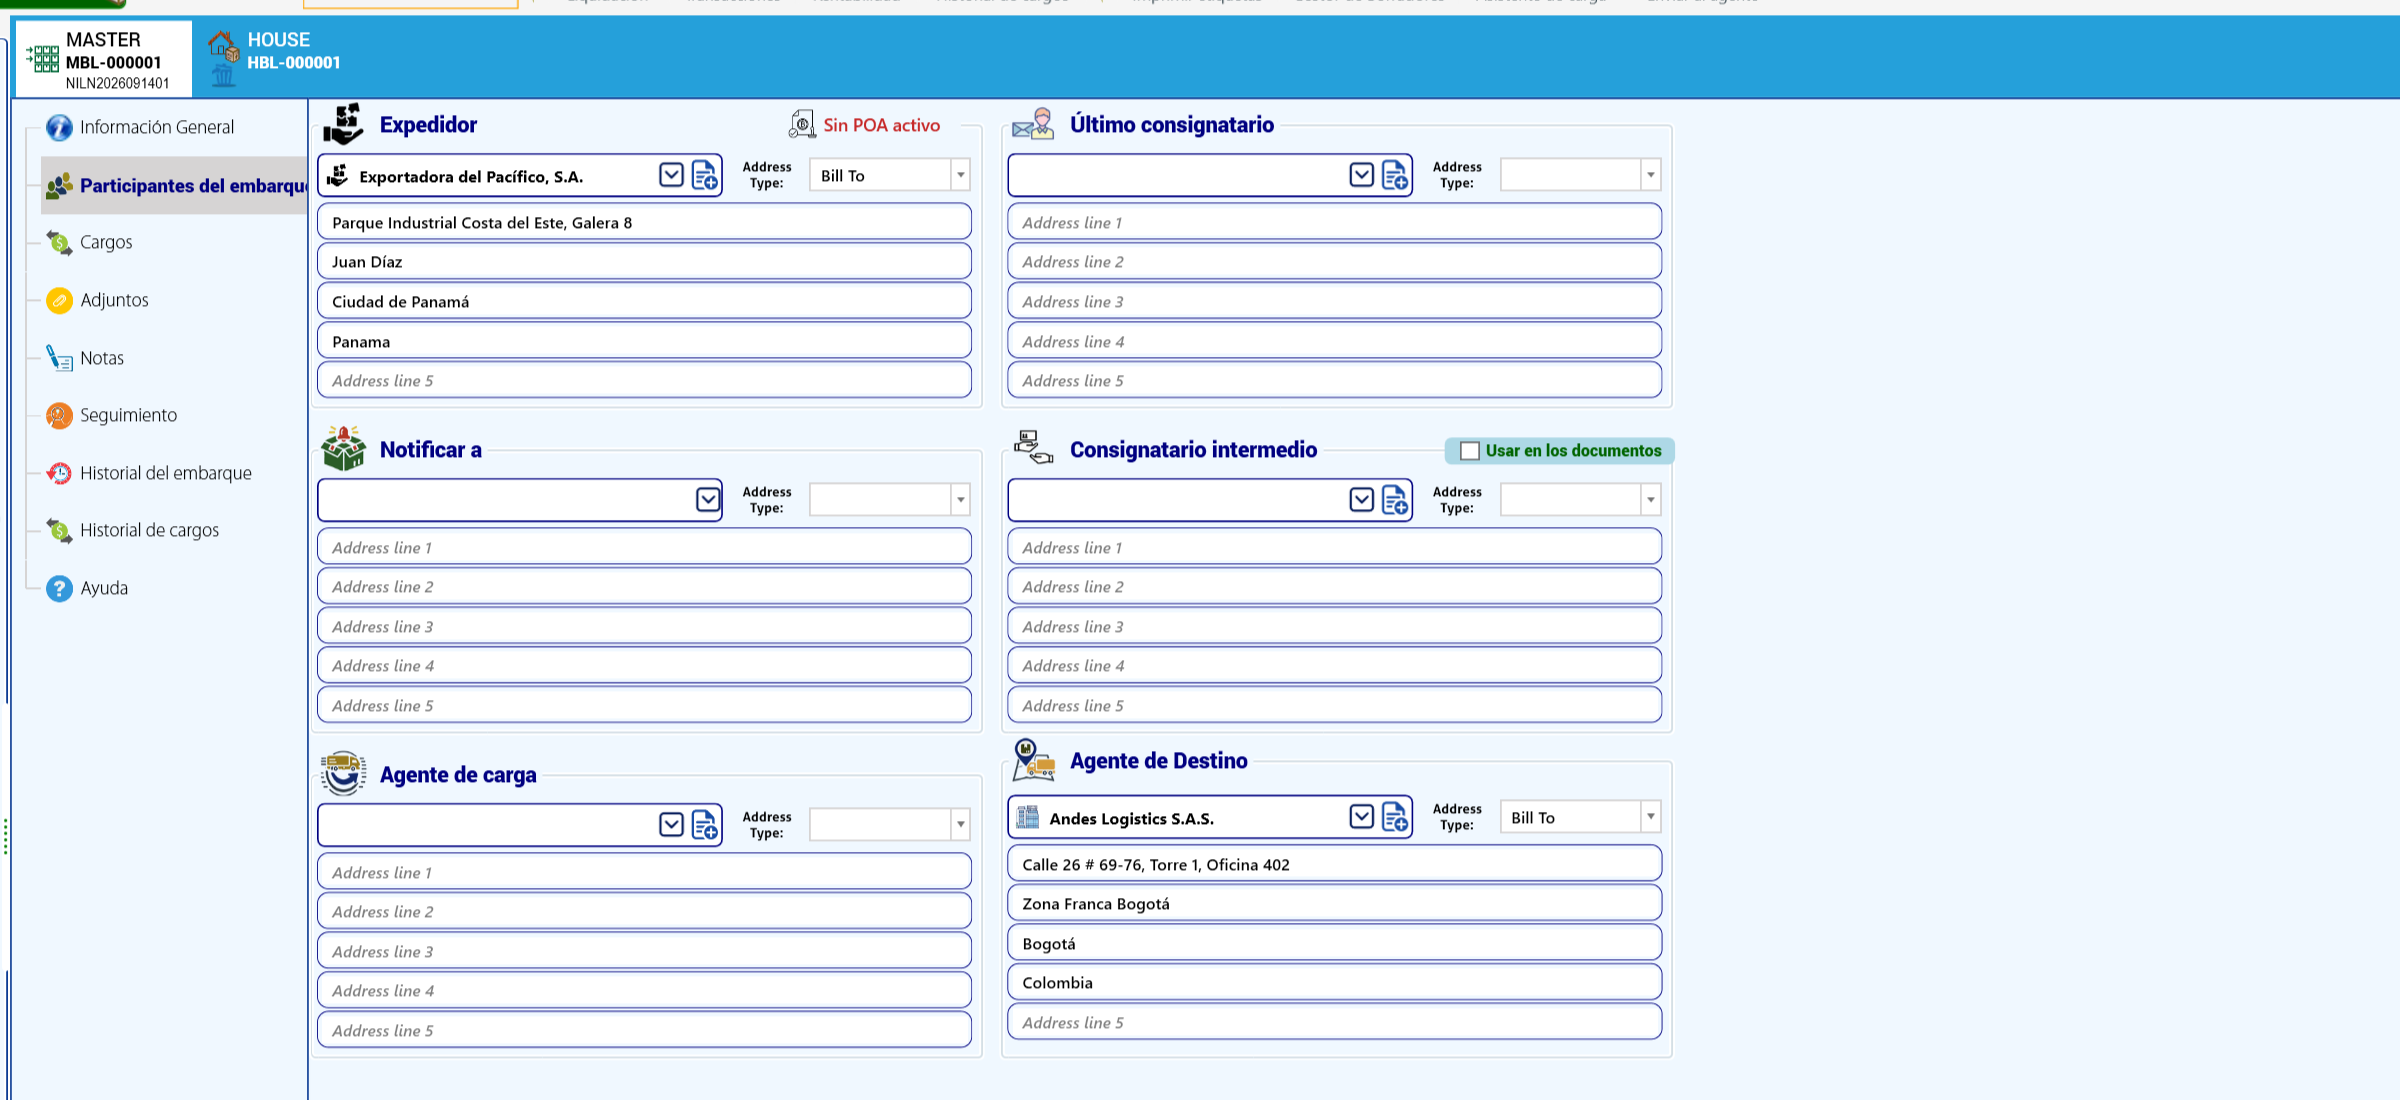Click the Cargos sidebar icon
Screen dimensions: 2400x1100
pyautogui.click(x=60, y=242)
